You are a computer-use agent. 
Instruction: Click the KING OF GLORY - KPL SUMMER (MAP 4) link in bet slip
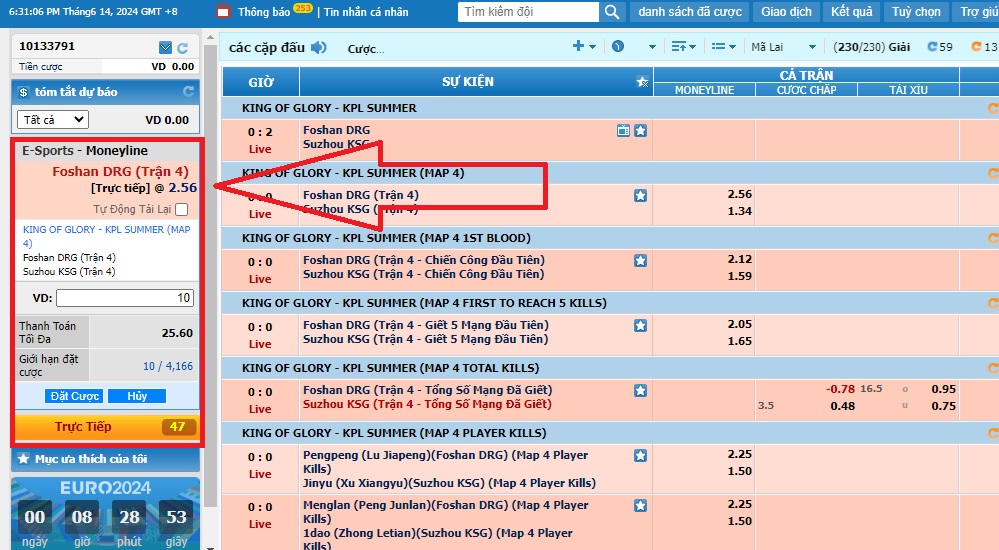pyautogui.click(x=106, y=236)
